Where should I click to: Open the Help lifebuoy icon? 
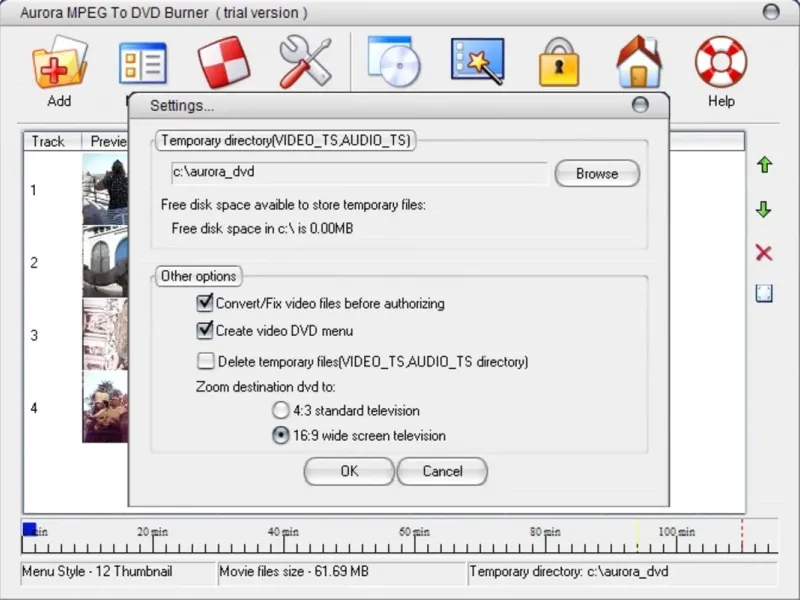click(721, 61)
